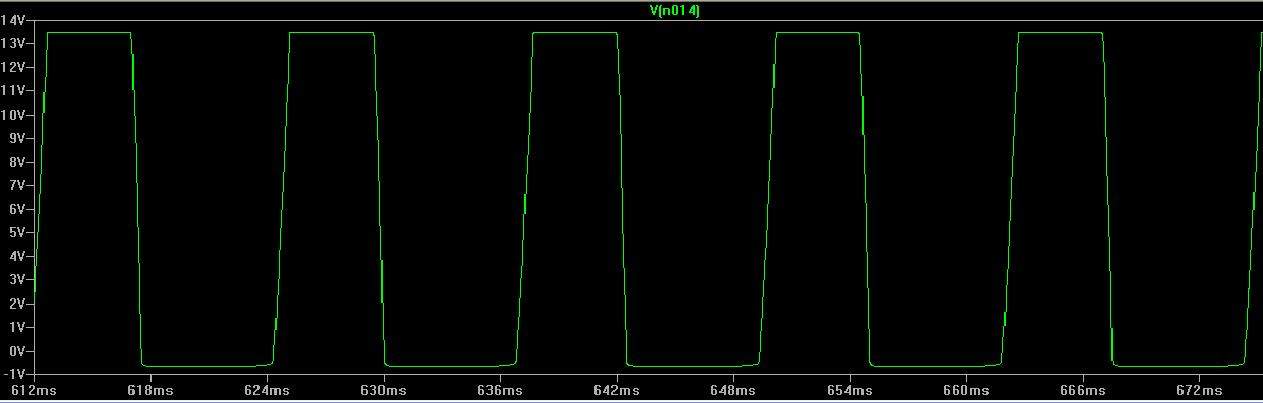Viewport: 1263px width, 403px height.
Task: Click the 6V y-axis label
Action: 16,209
